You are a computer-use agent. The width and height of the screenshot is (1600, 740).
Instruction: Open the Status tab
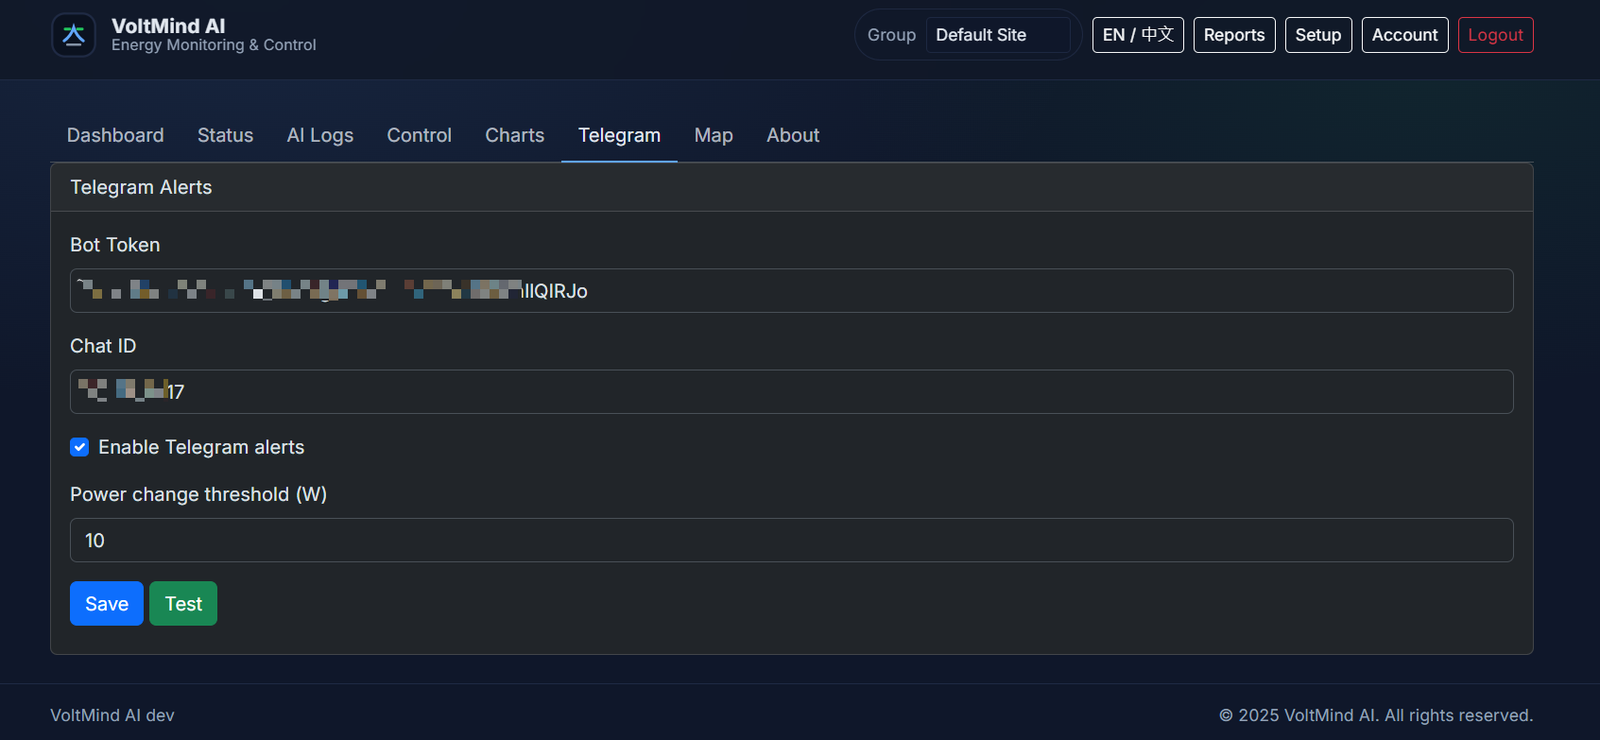[x=225, y=135]
